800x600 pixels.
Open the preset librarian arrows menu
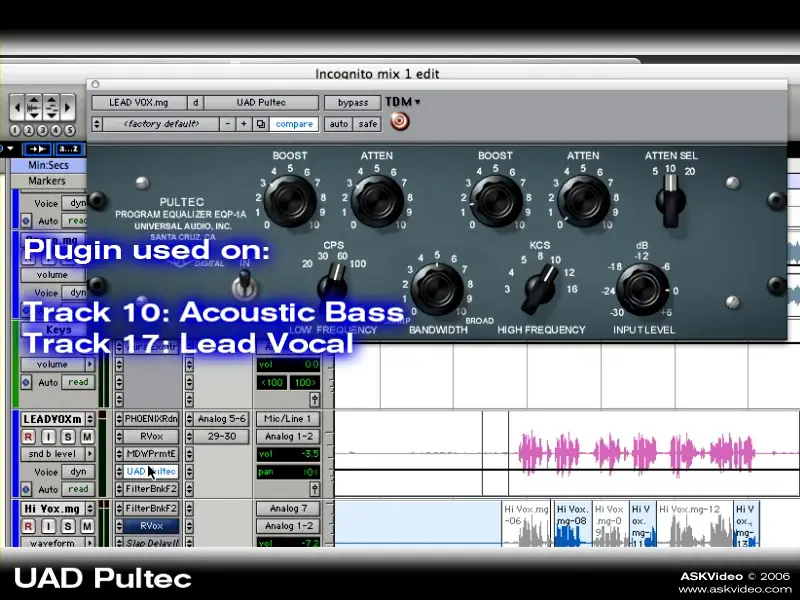97,124
